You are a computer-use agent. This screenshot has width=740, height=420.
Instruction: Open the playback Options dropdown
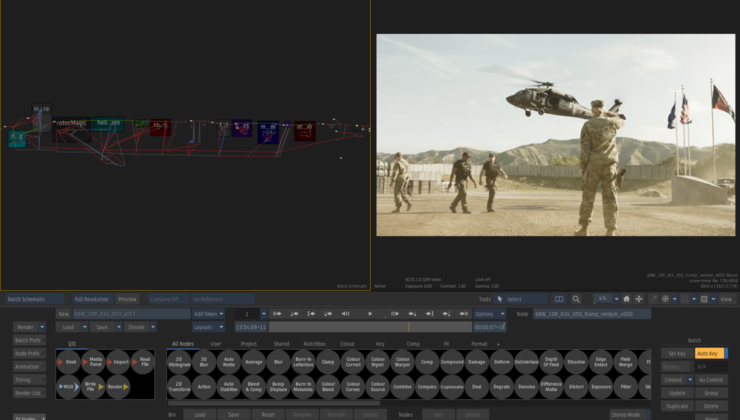click(x=489, y=313)
